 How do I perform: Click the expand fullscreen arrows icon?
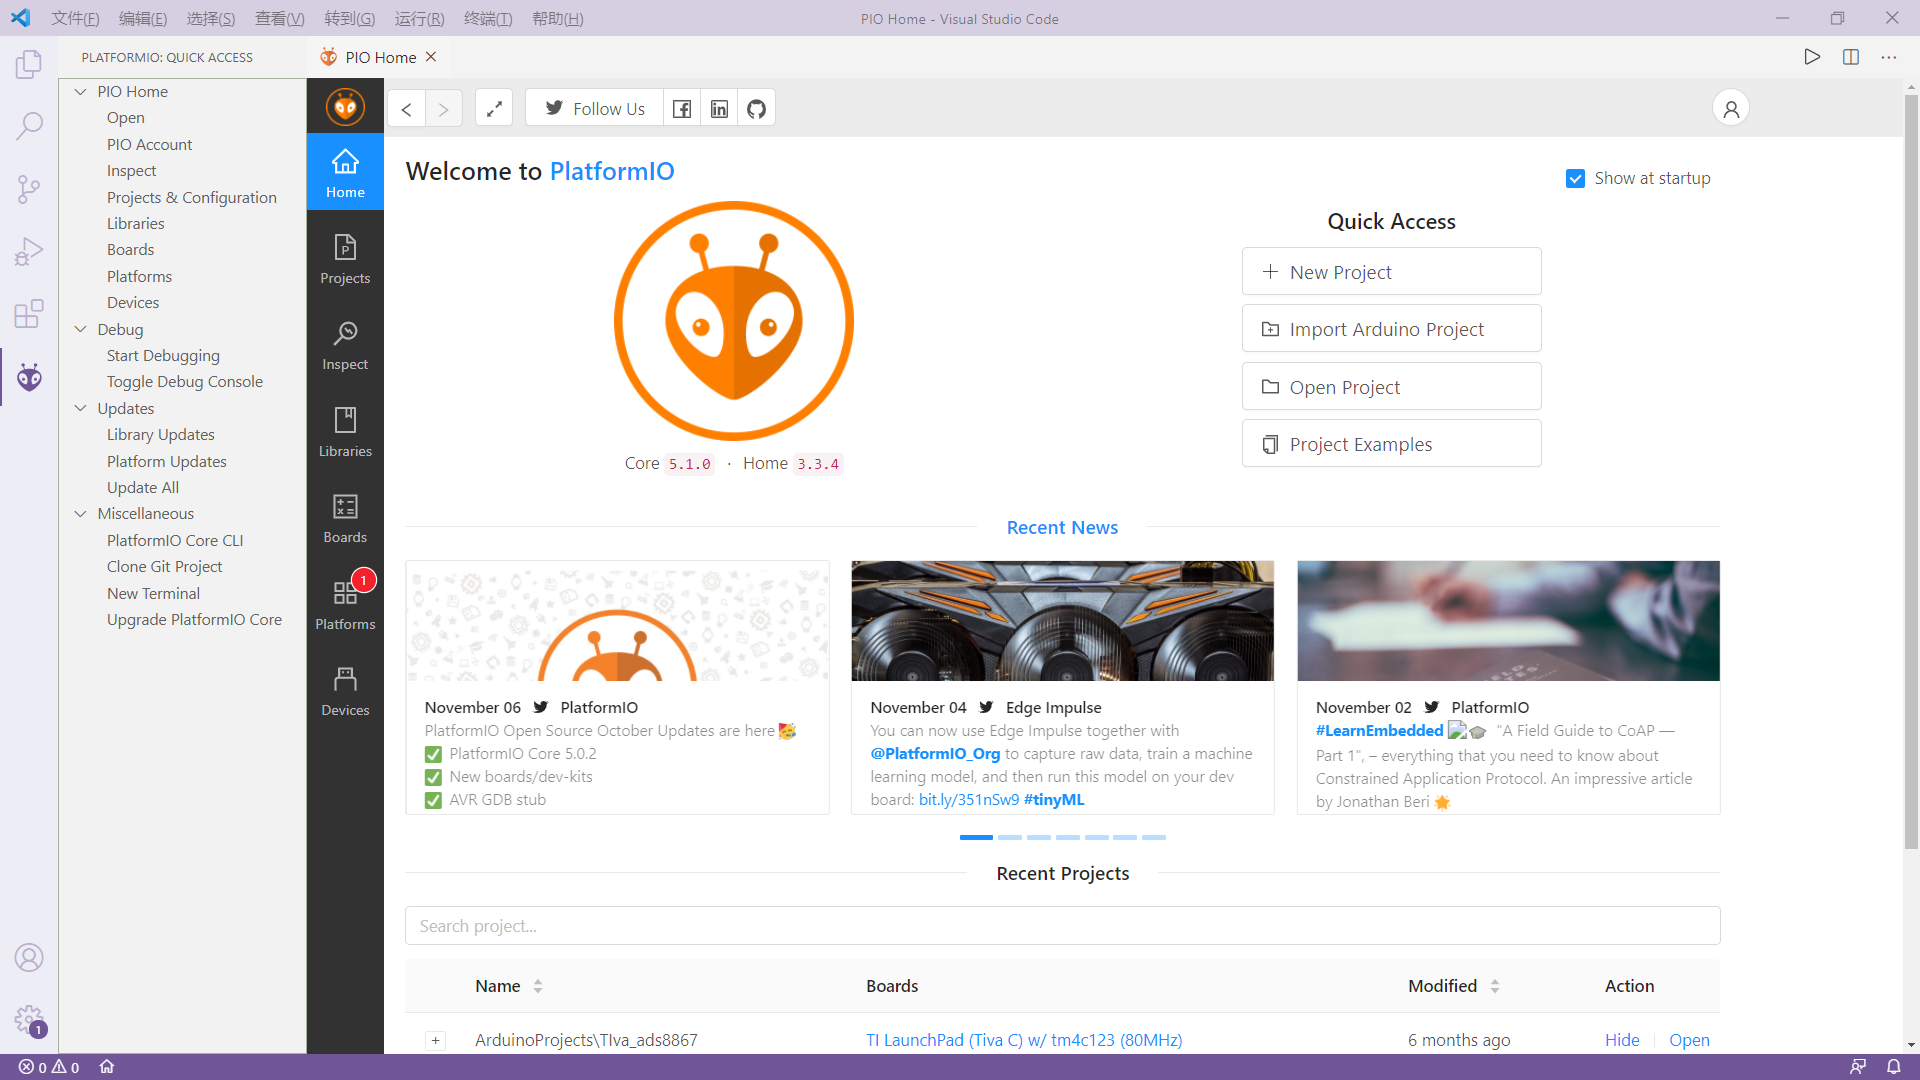pos(494,109)
